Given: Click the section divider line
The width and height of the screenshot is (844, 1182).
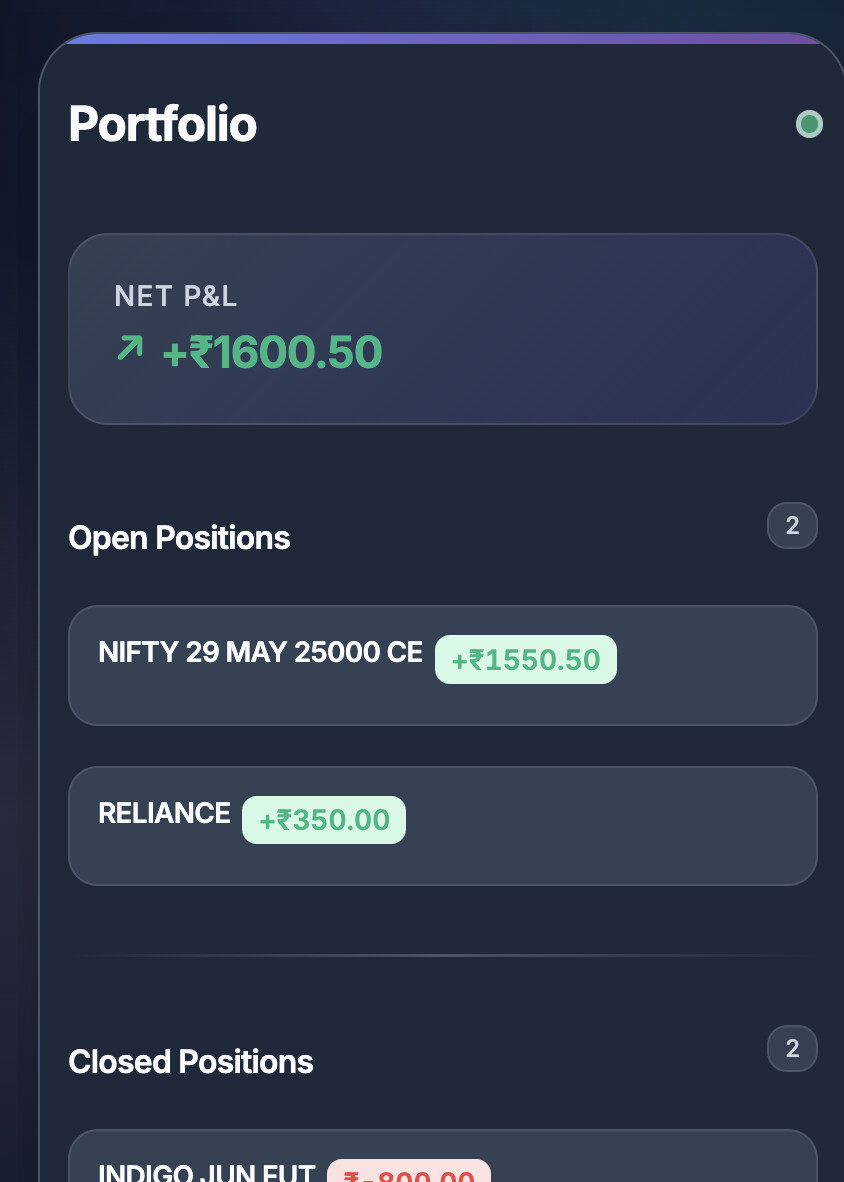Looking at the screenshot, I should (443, 955).
